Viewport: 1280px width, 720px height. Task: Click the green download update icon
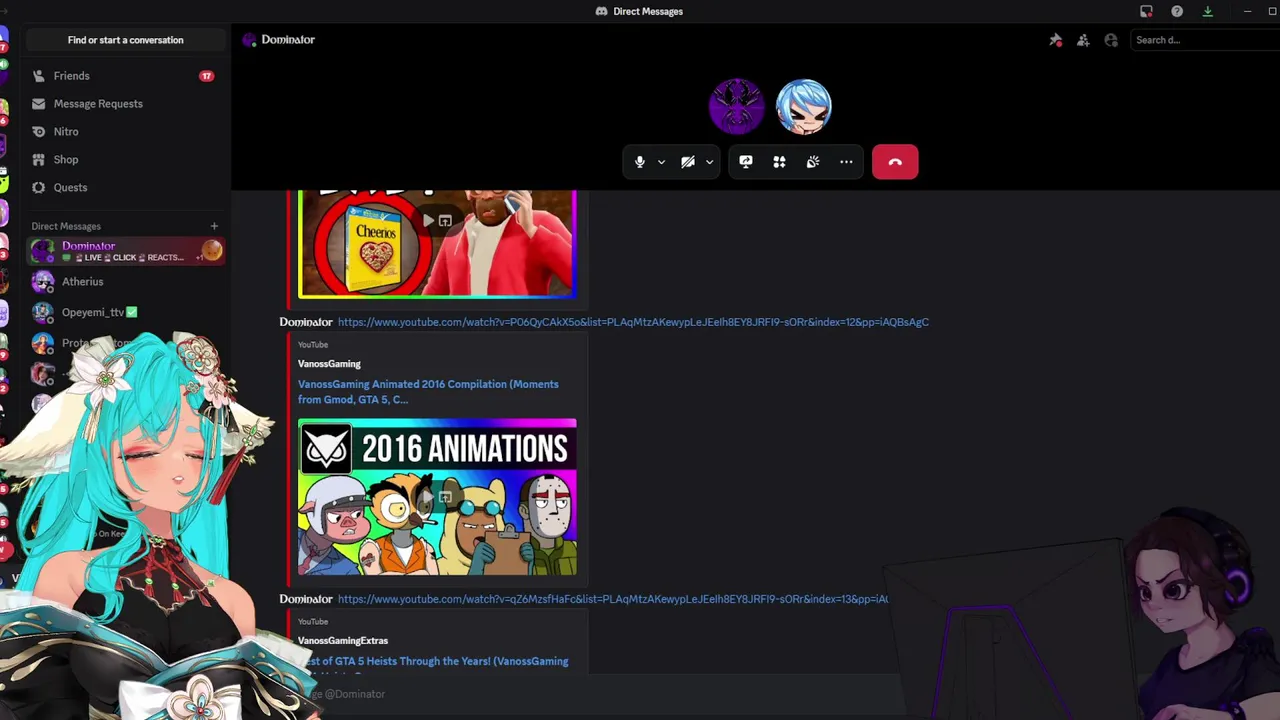(1207, 11)
